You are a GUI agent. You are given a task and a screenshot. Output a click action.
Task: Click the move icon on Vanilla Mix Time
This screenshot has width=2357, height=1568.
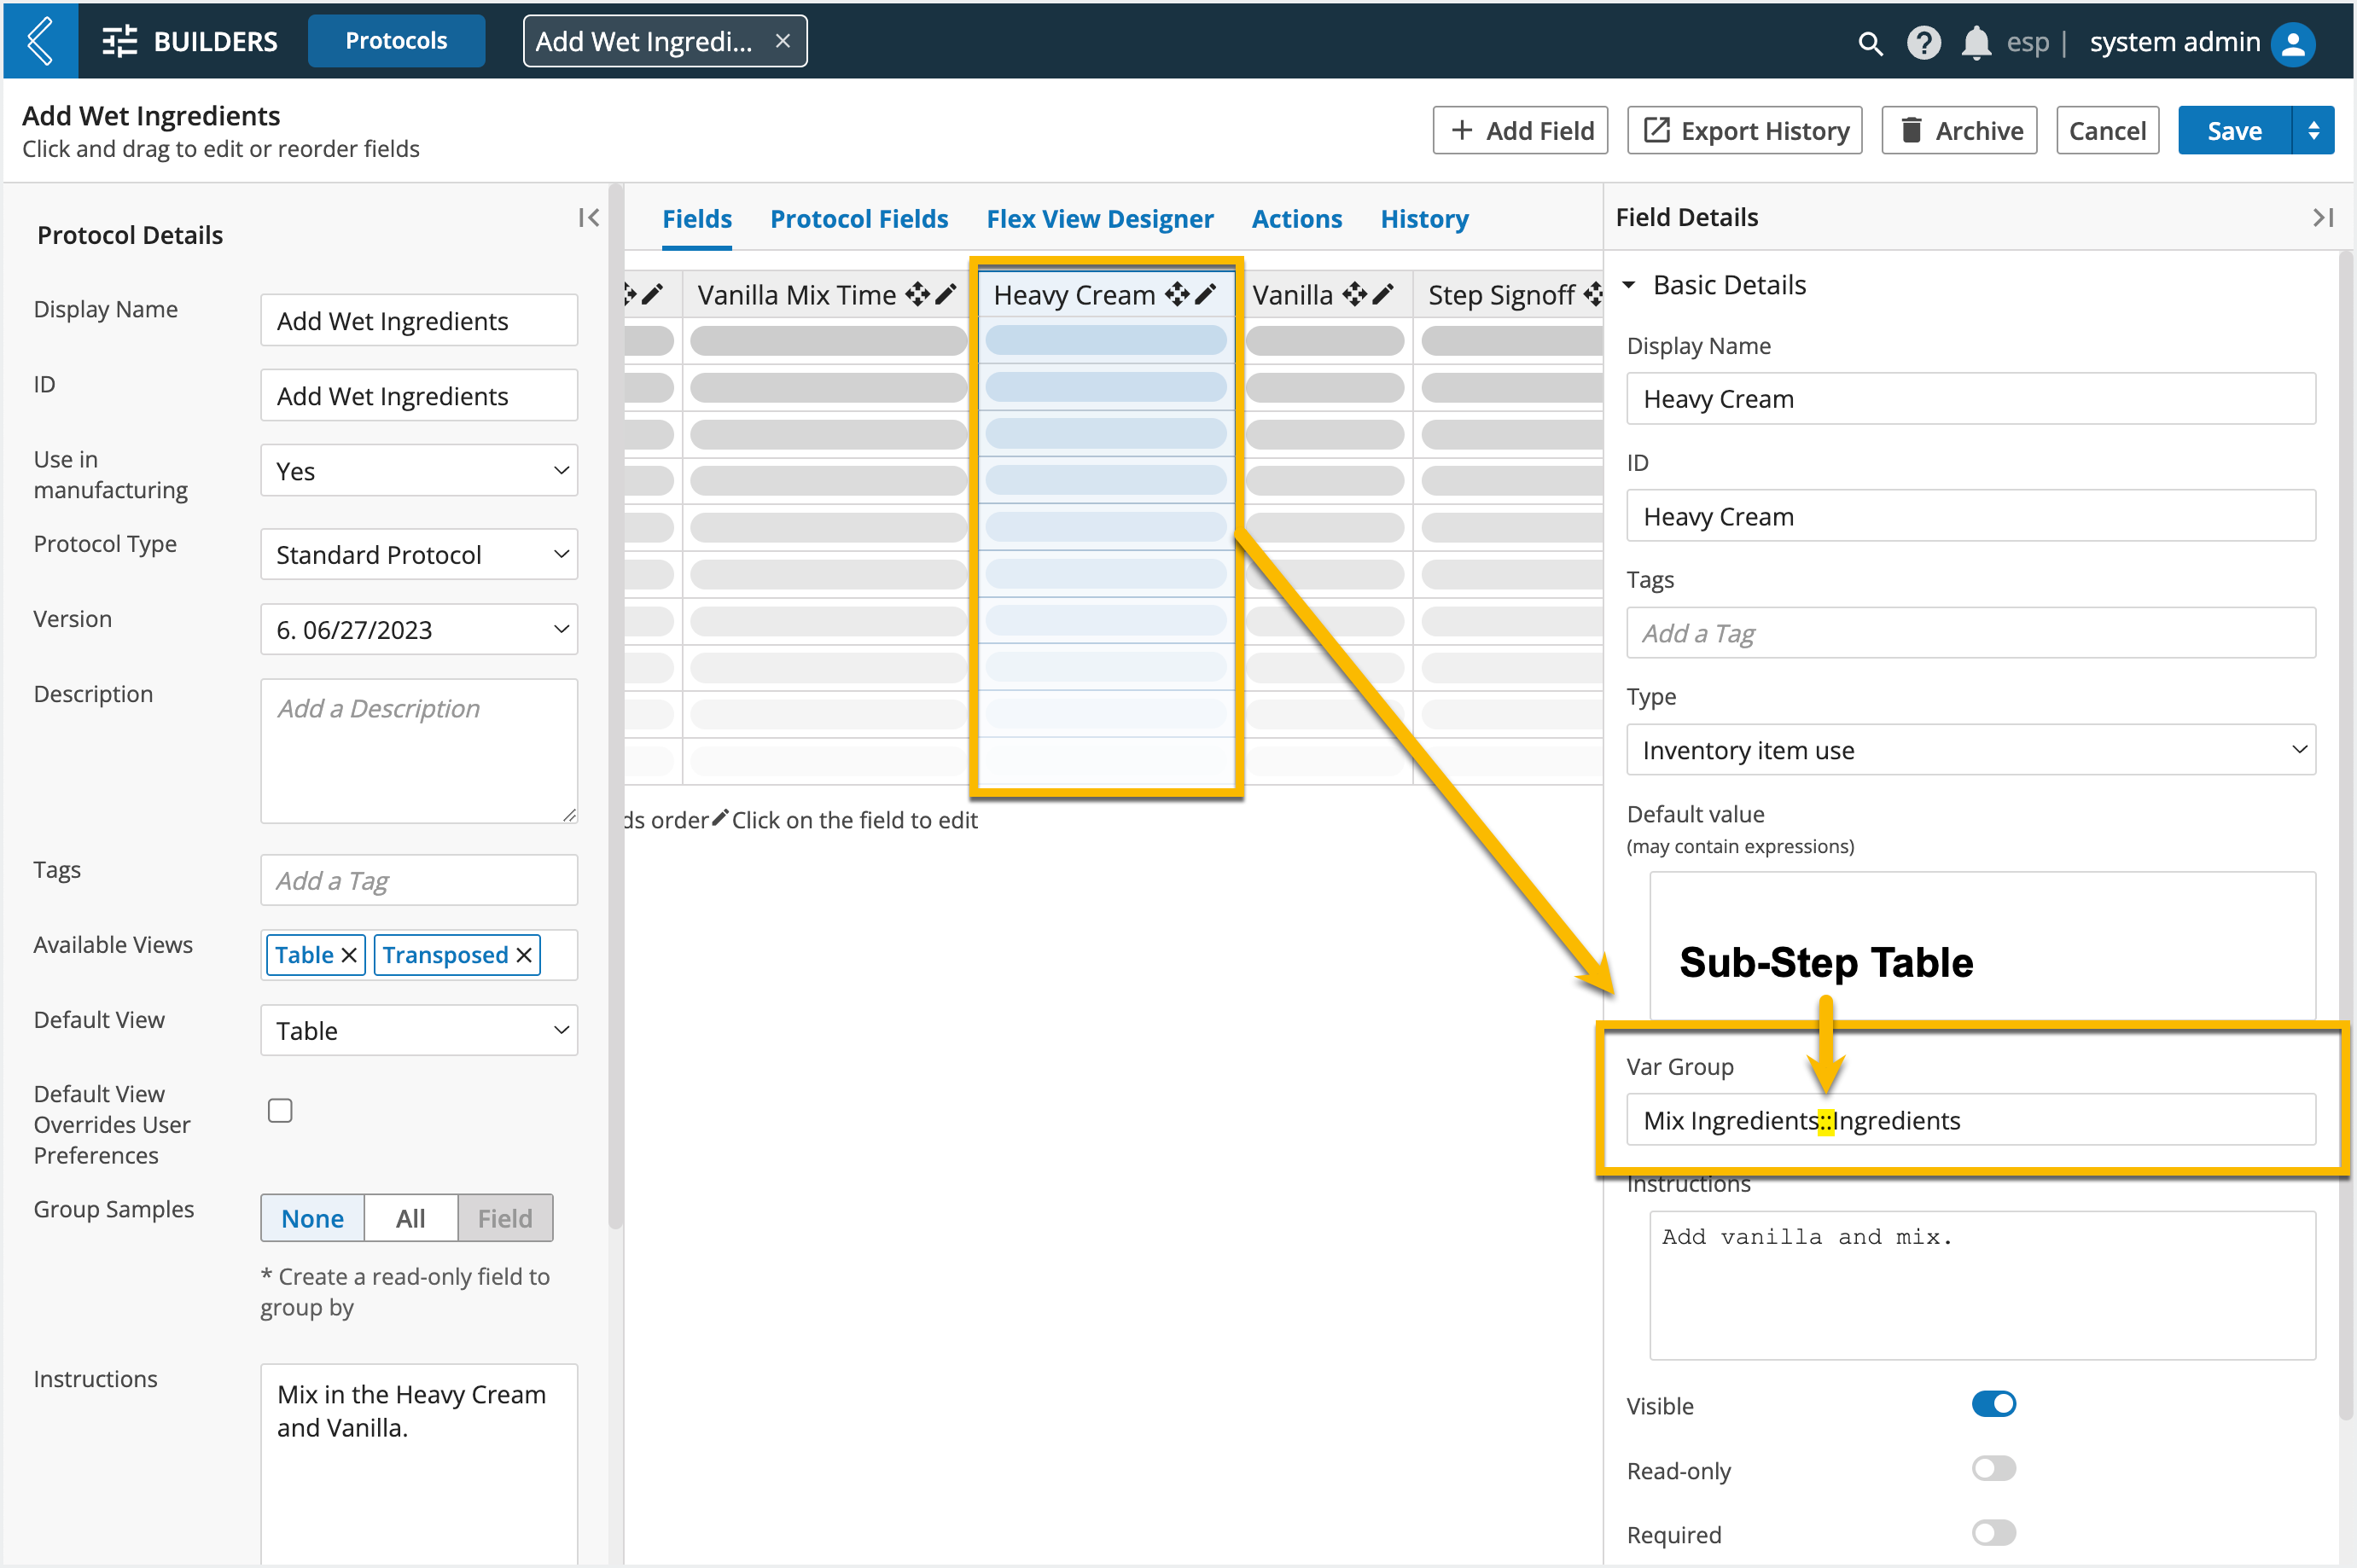[x=917, y=294]
